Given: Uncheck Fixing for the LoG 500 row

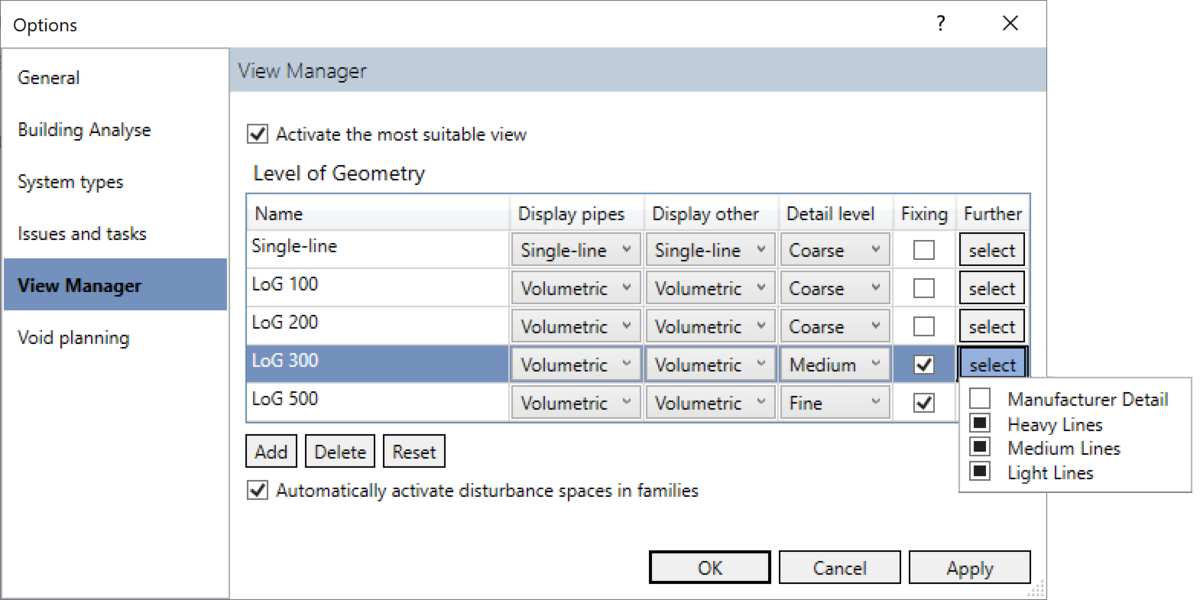Looking at the screenshot, I should click(923, 402).
